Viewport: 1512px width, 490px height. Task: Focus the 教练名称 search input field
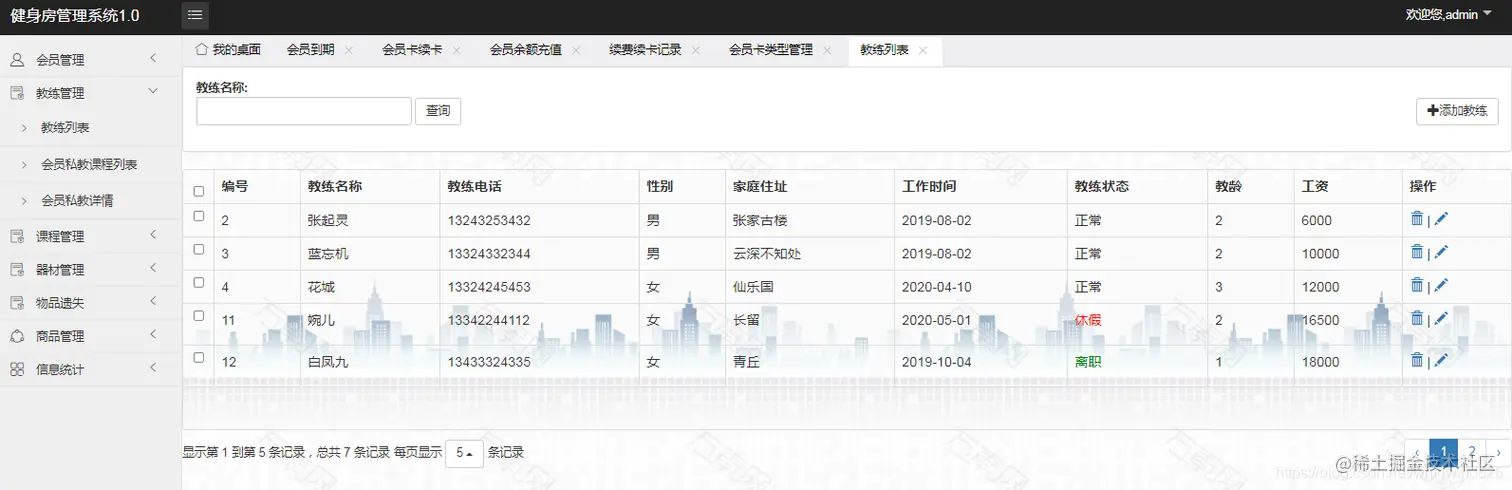pyautogui.click(x=304, y=111)
